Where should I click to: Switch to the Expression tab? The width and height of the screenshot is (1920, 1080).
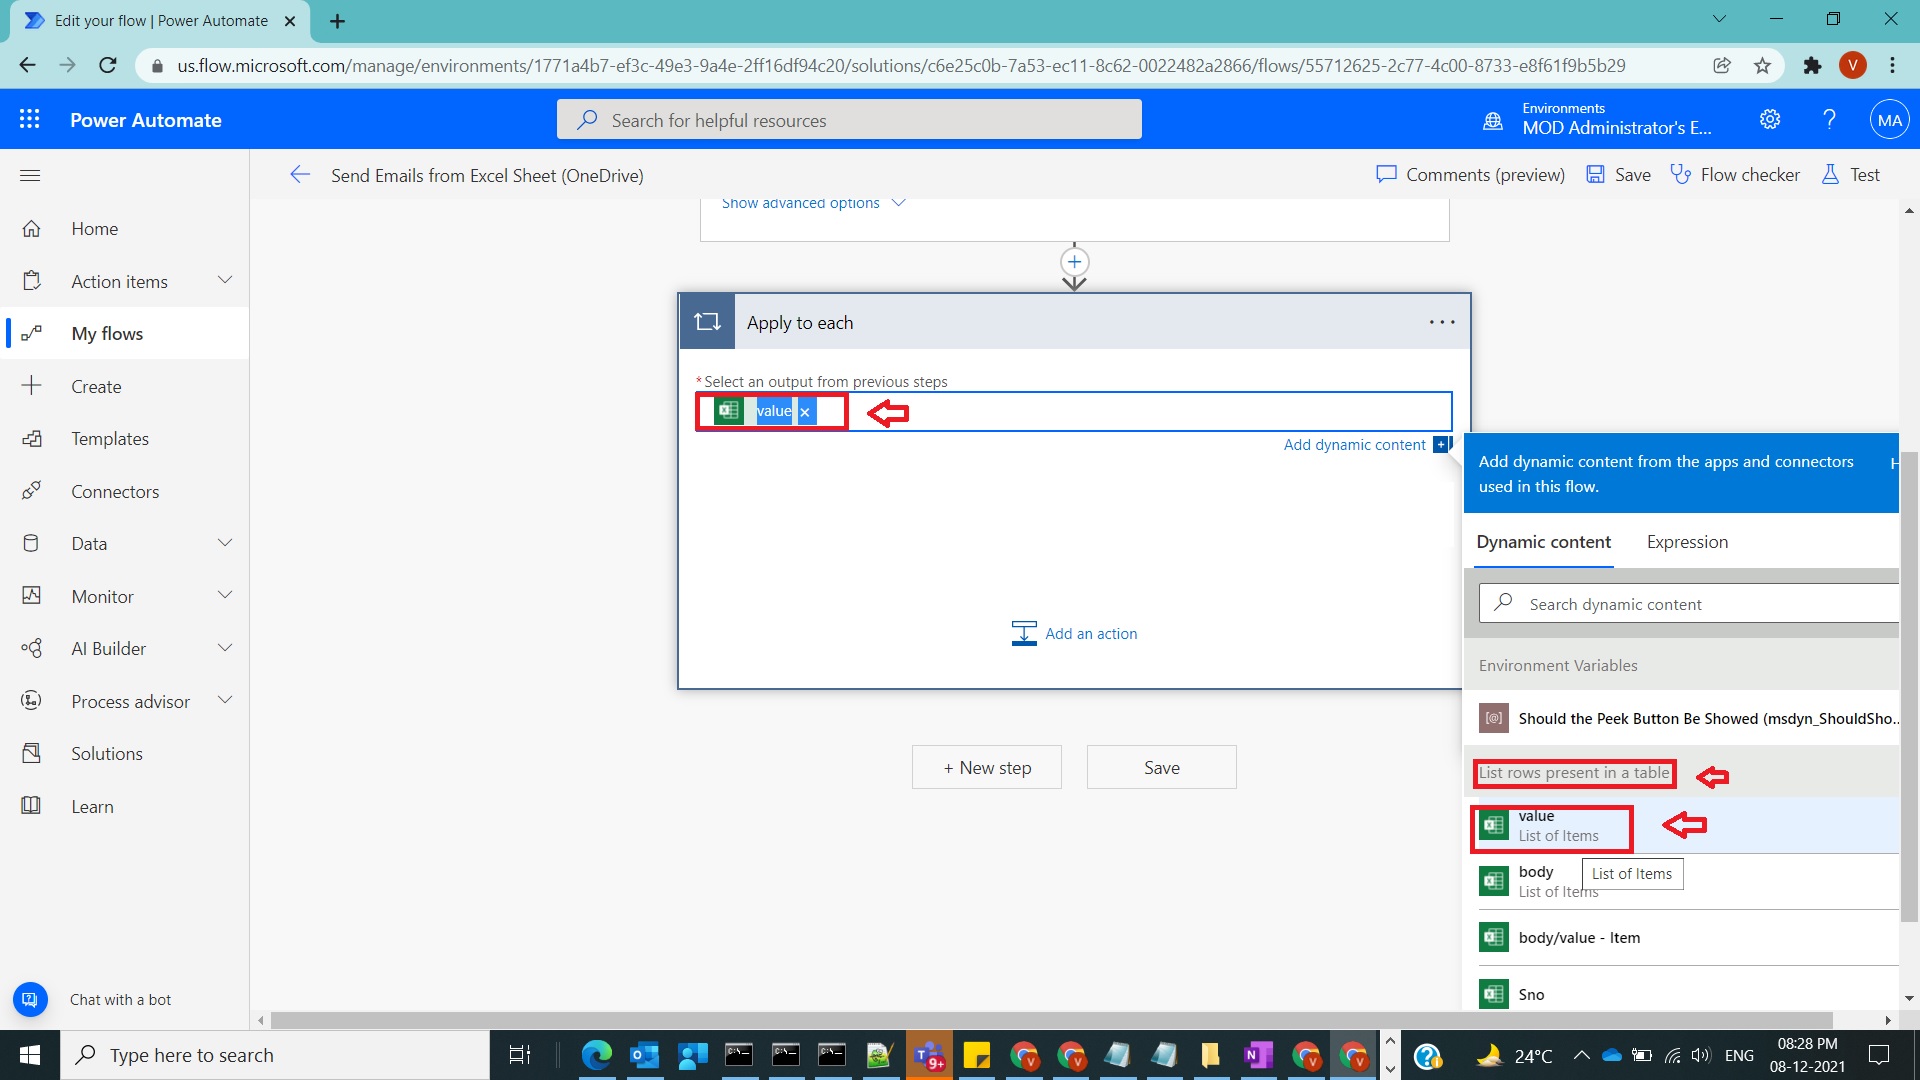1687,542
